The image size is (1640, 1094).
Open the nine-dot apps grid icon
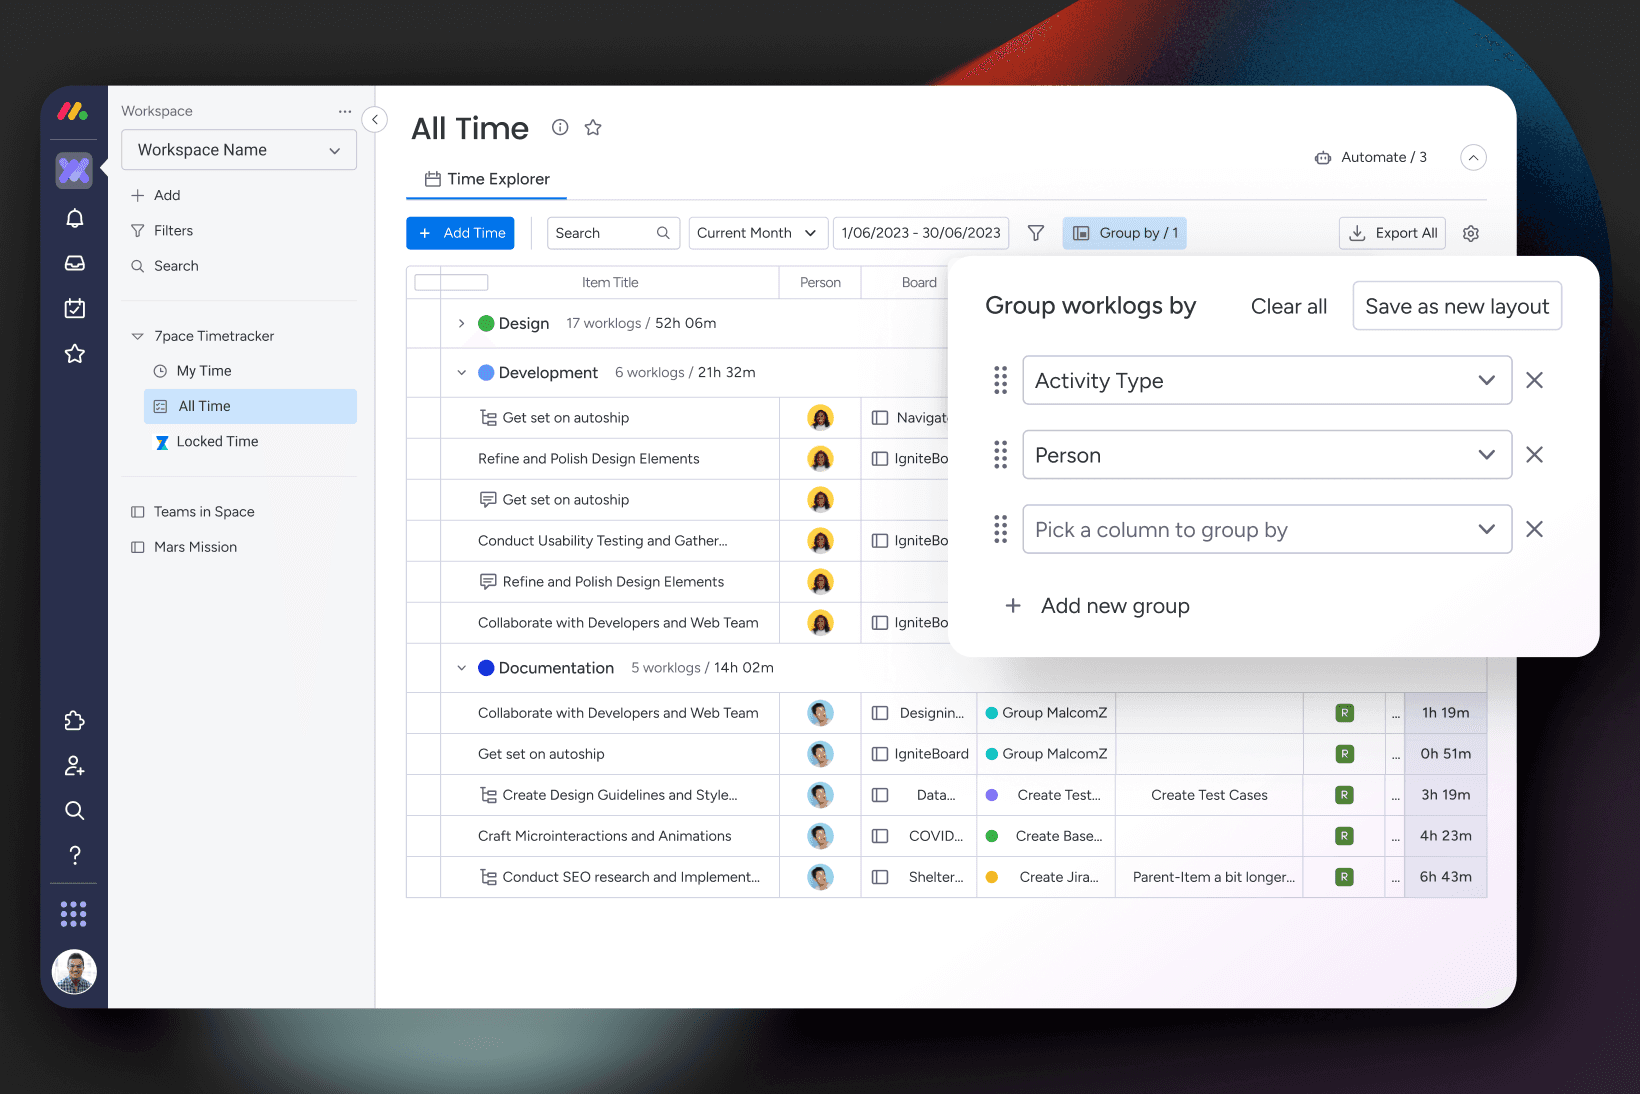[74, 913]
